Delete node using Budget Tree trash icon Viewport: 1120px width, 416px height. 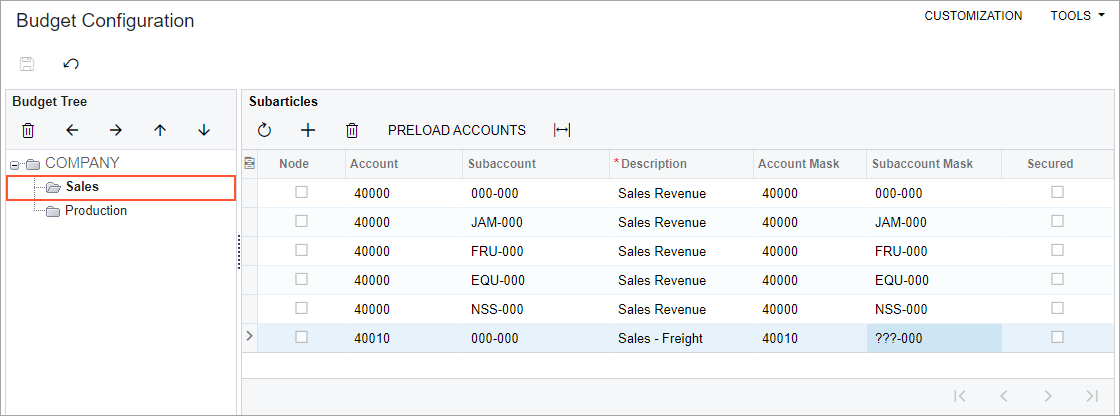(28, 130)
